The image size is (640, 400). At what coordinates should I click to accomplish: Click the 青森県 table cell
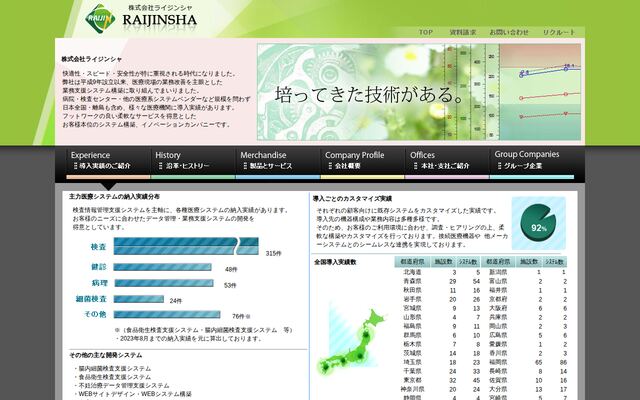[412, 281]
